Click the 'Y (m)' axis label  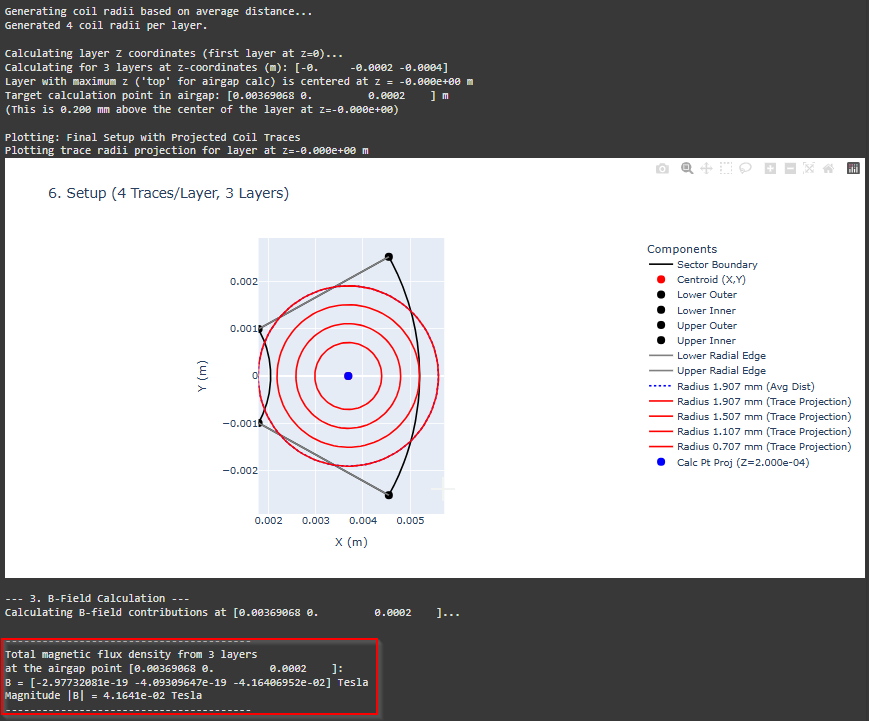202,376
